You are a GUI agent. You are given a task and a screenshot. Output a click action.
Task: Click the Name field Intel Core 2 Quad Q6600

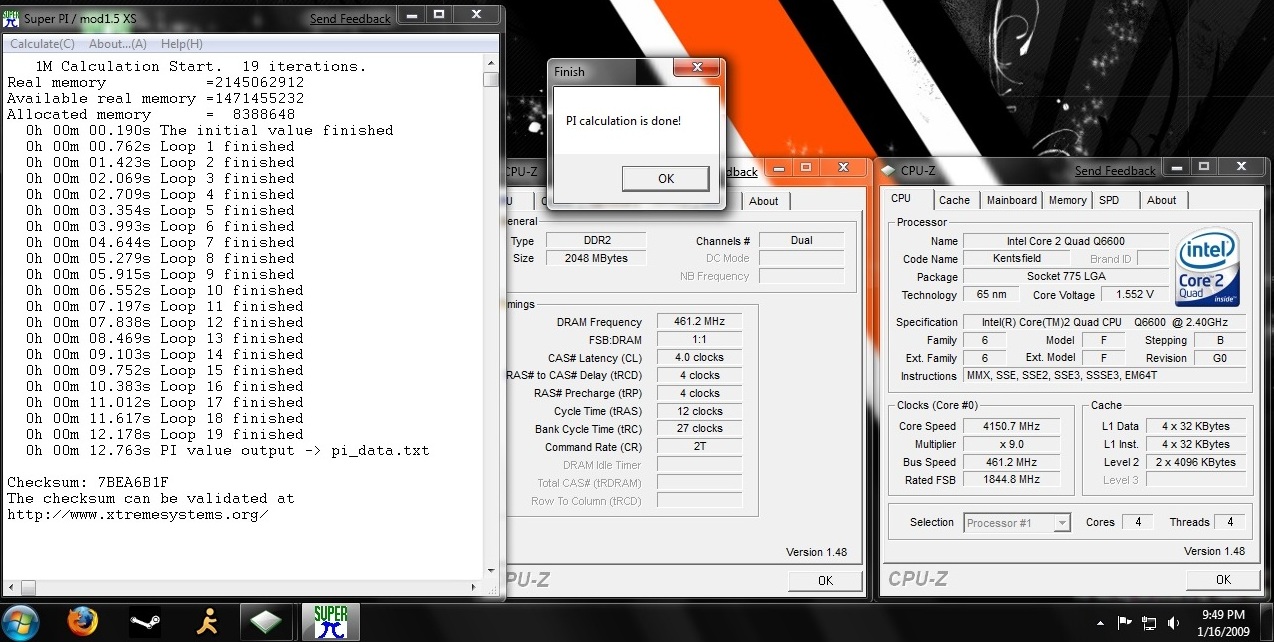point(1065,241)
